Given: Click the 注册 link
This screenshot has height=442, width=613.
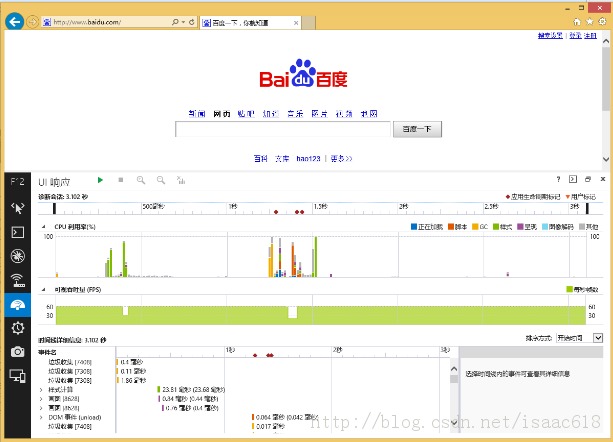Looking at the screenshot, I should click(x=590, y=36).
